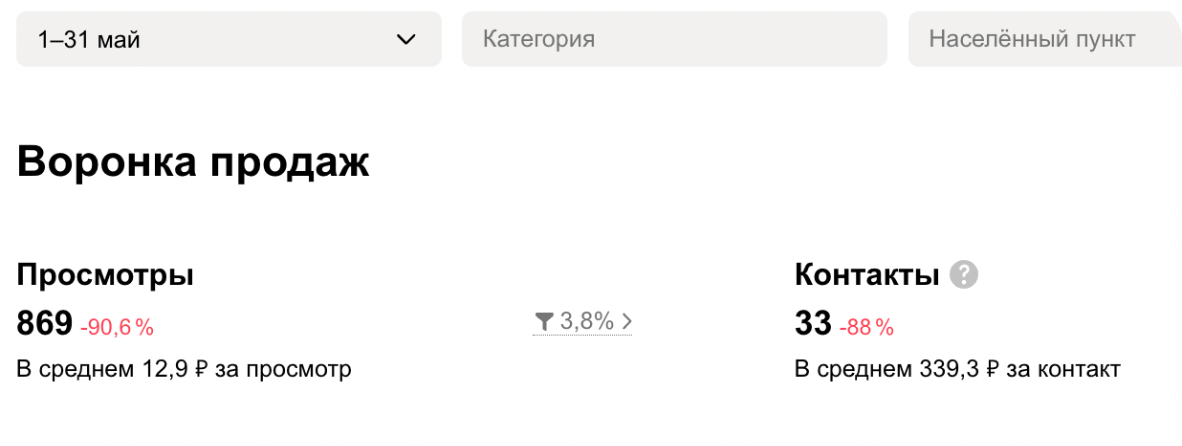
Task: Click the question mark help icon beside Контакты
Action: click(964, 275)
